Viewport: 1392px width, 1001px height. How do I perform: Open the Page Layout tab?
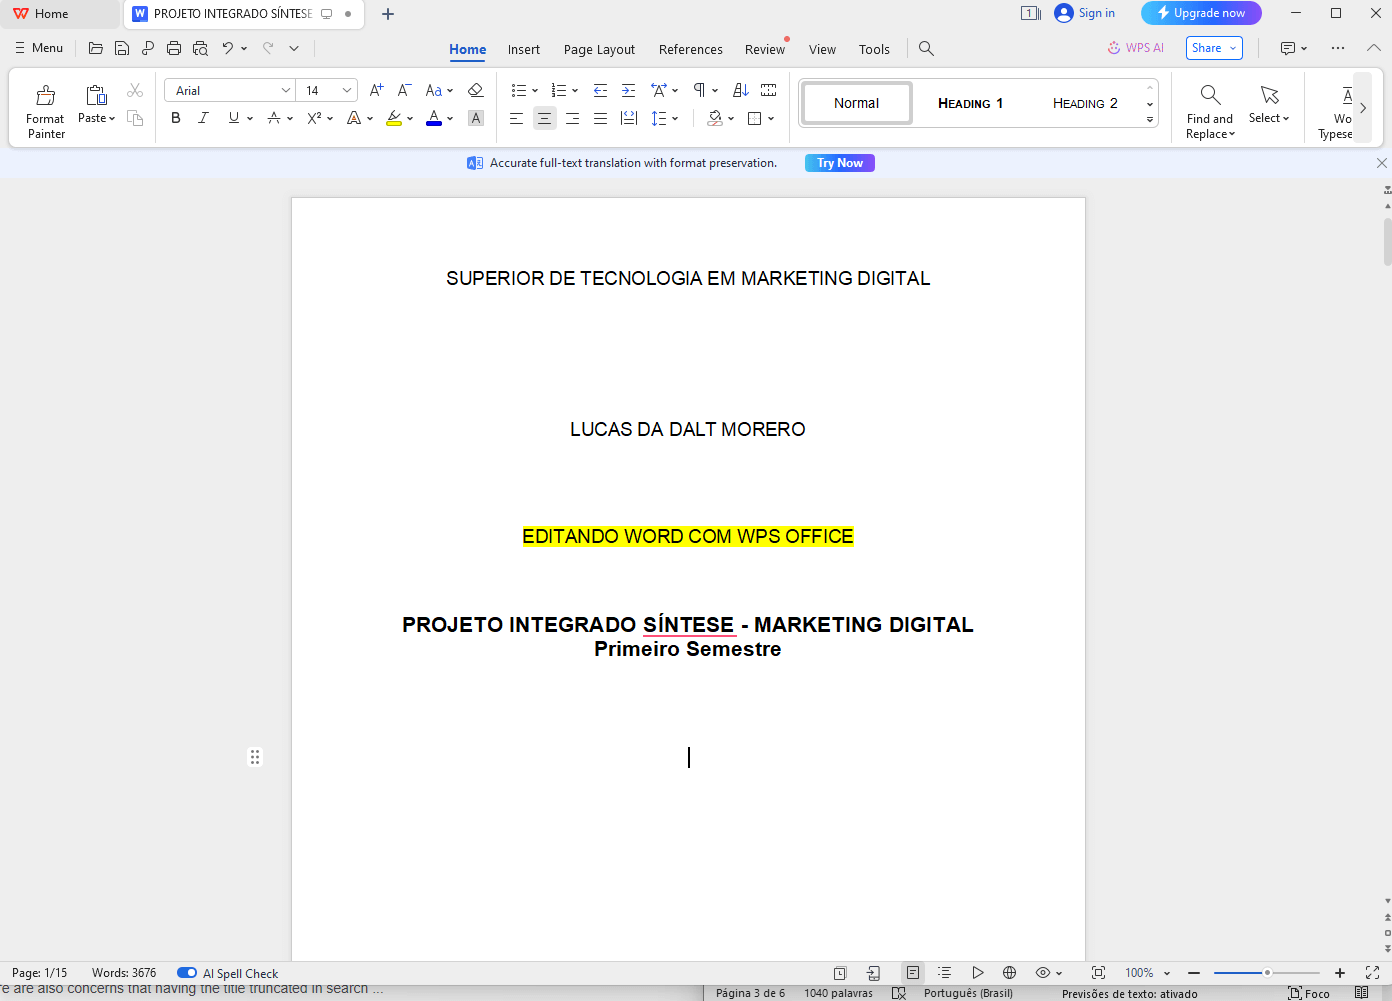tap(599, 49)
